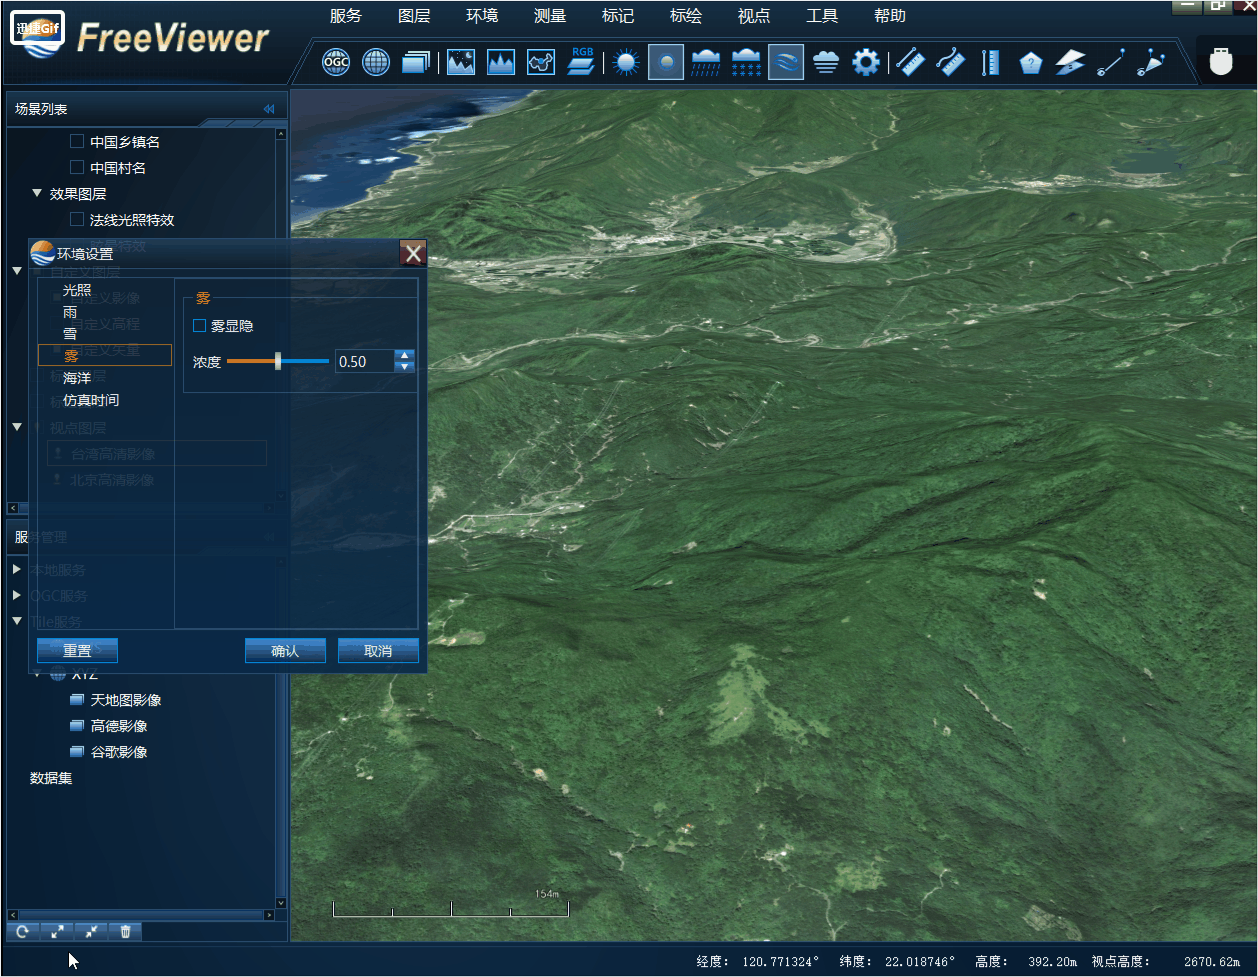Click the cloud with horizontal lines icon
1258x977 pixels.
[826, 63]
